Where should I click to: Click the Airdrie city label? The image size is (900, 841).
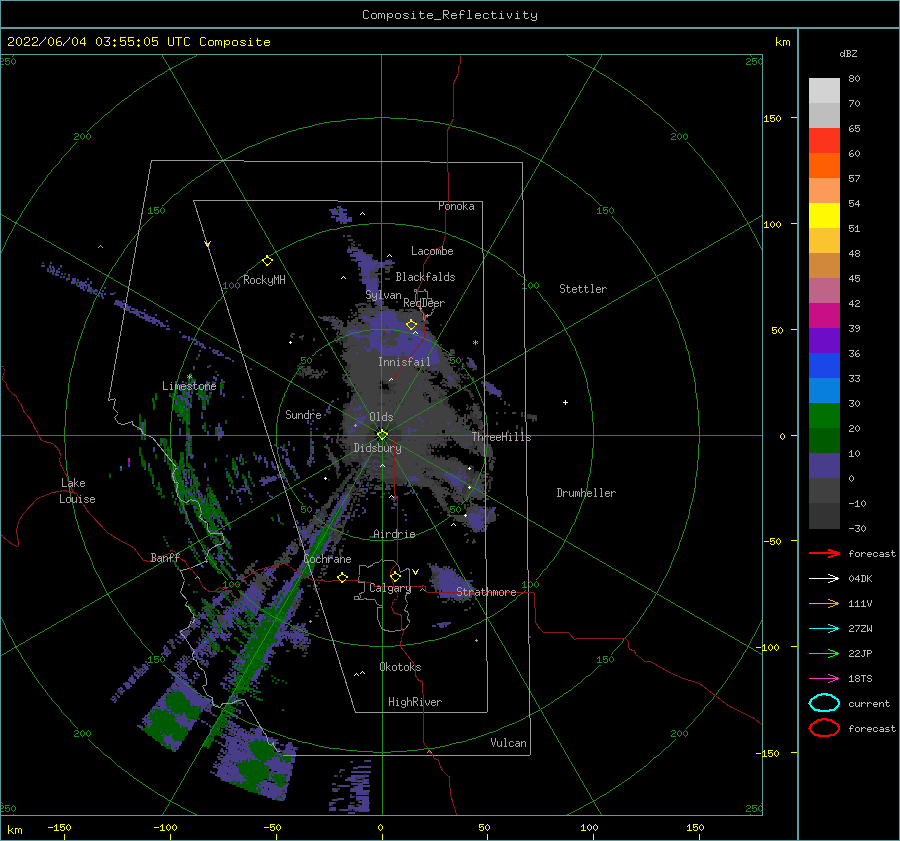coord(394,534)
